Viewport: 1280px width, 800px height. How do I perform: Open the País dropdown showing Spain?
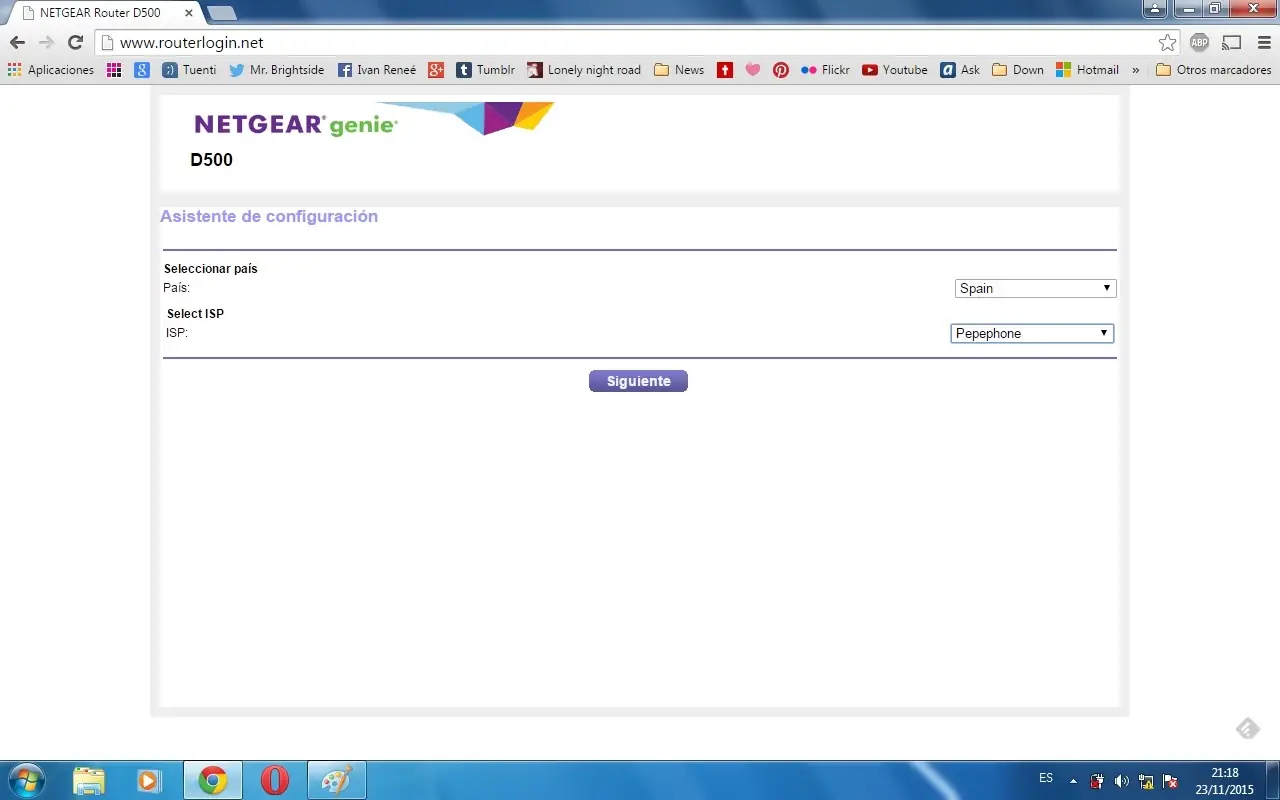click(1035, 288)
